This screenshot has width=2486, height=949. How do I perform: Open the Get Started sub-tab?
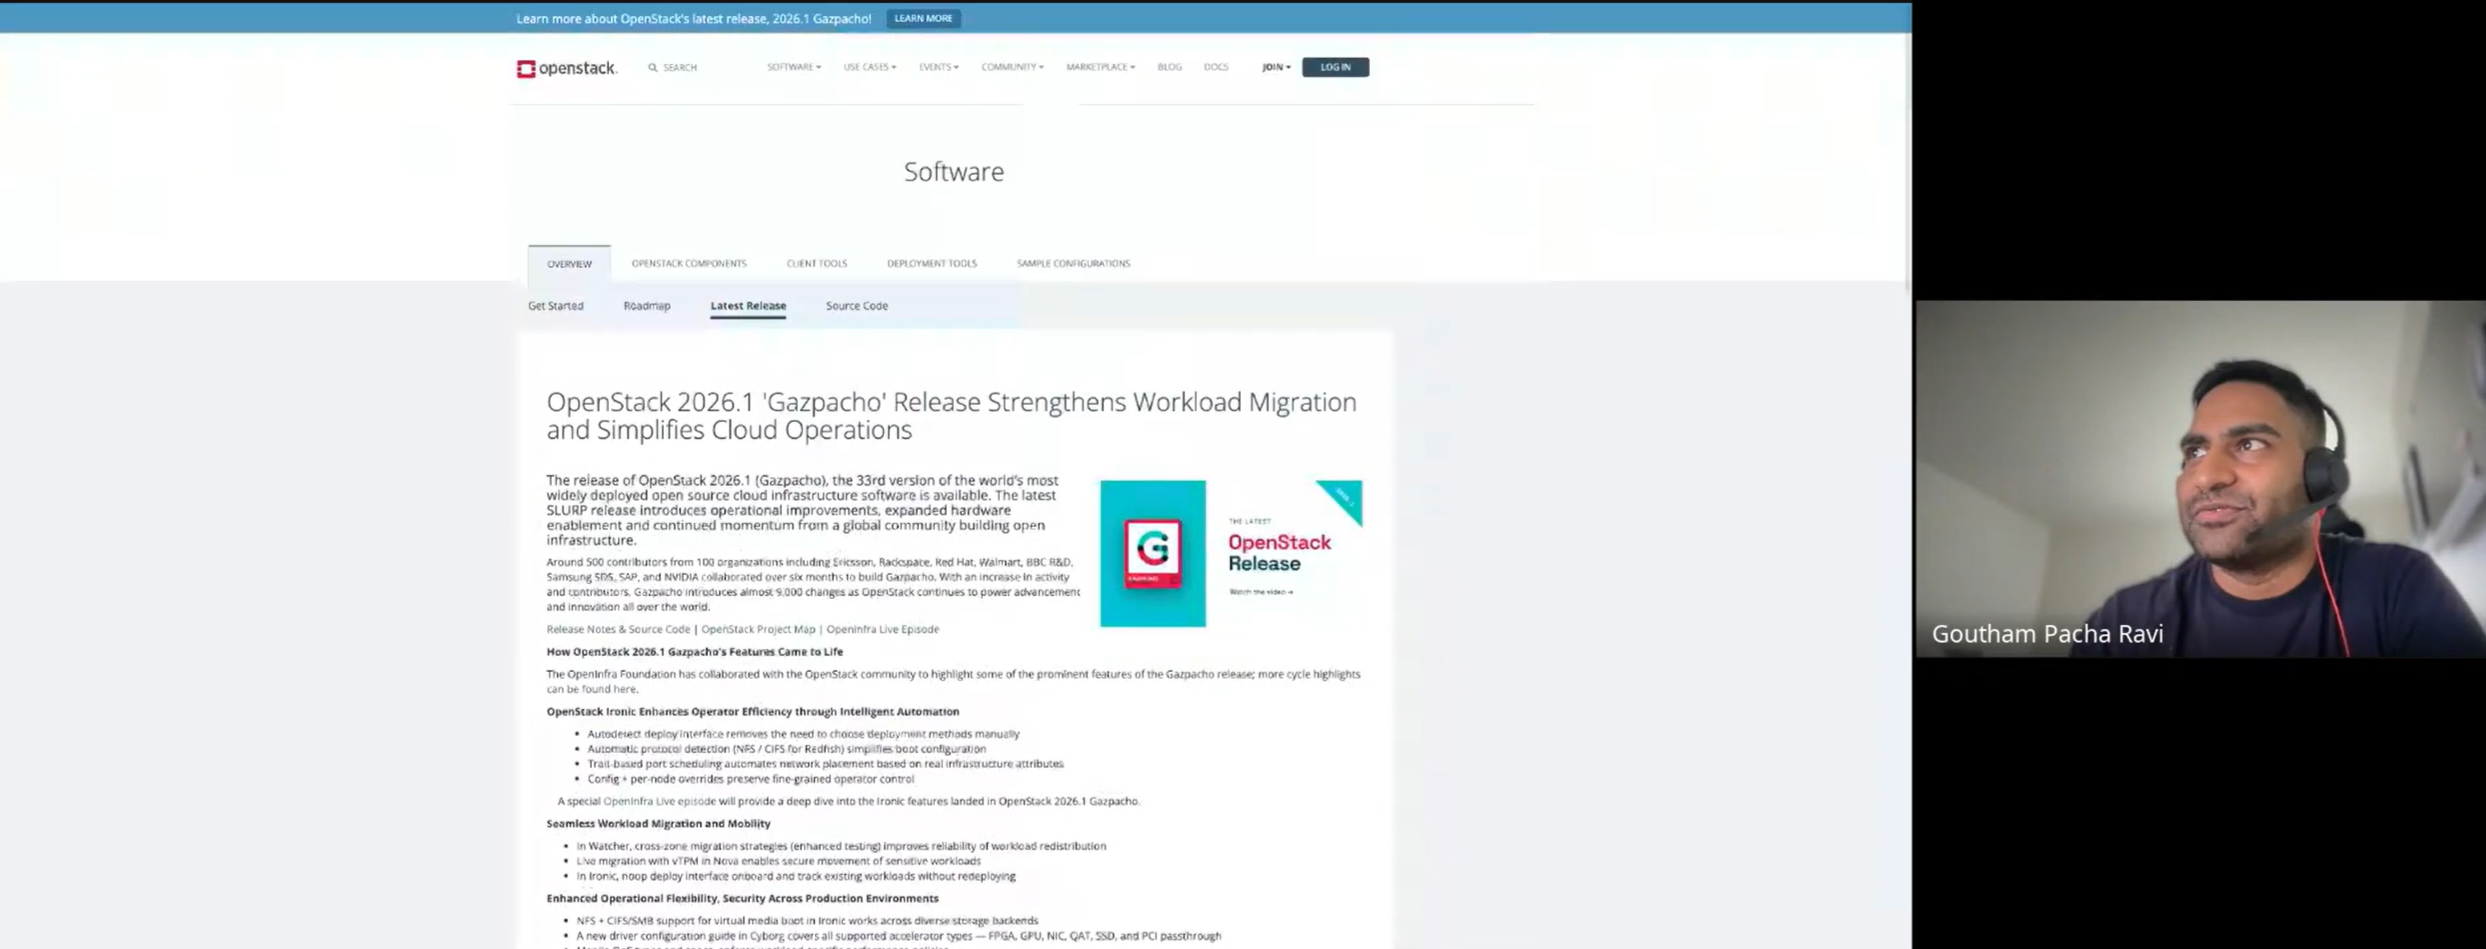pos(556,306)
